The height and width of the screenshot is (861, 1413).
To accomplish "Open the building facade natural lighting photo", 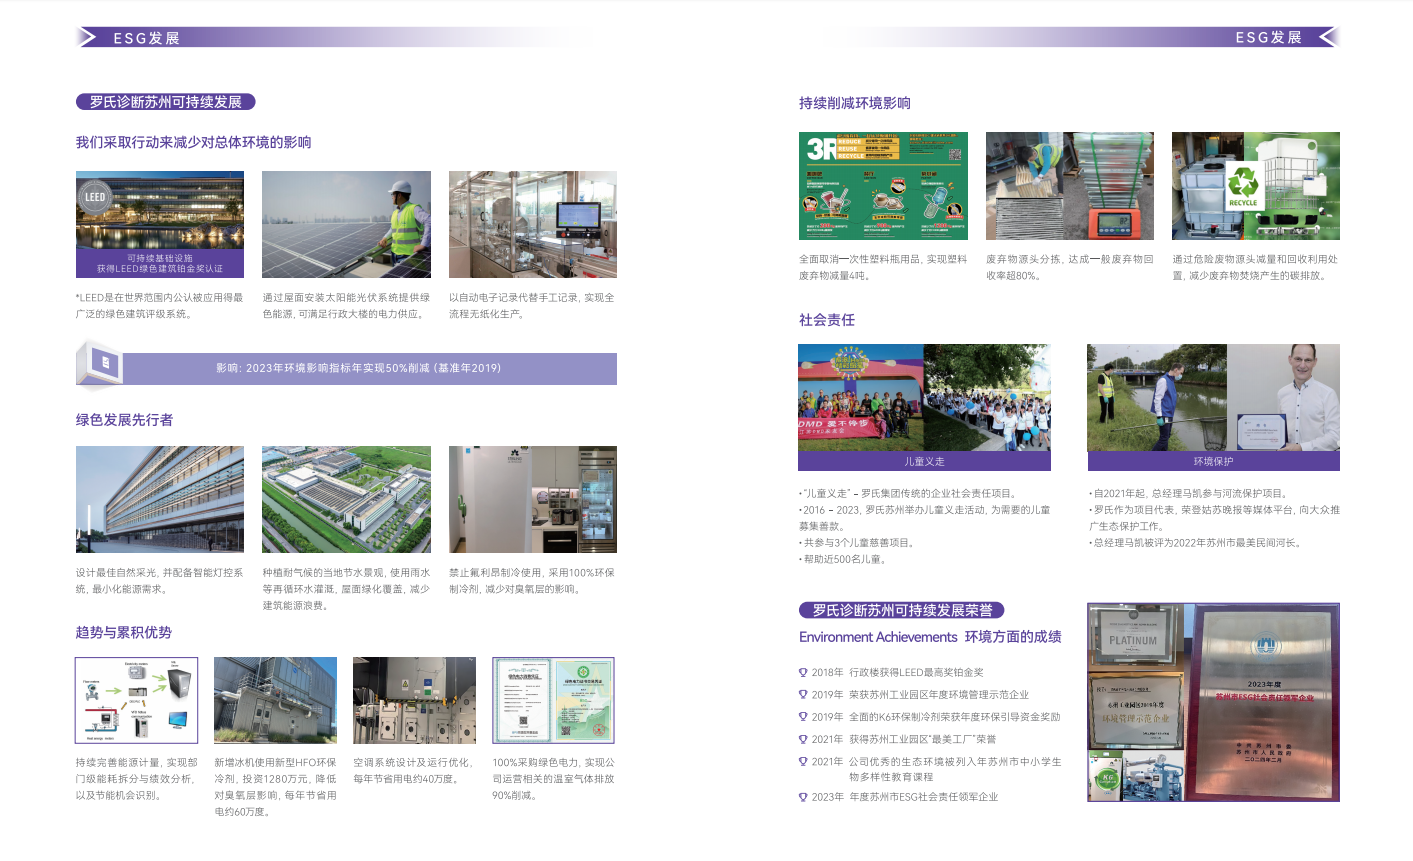I will tap(160, 500).
